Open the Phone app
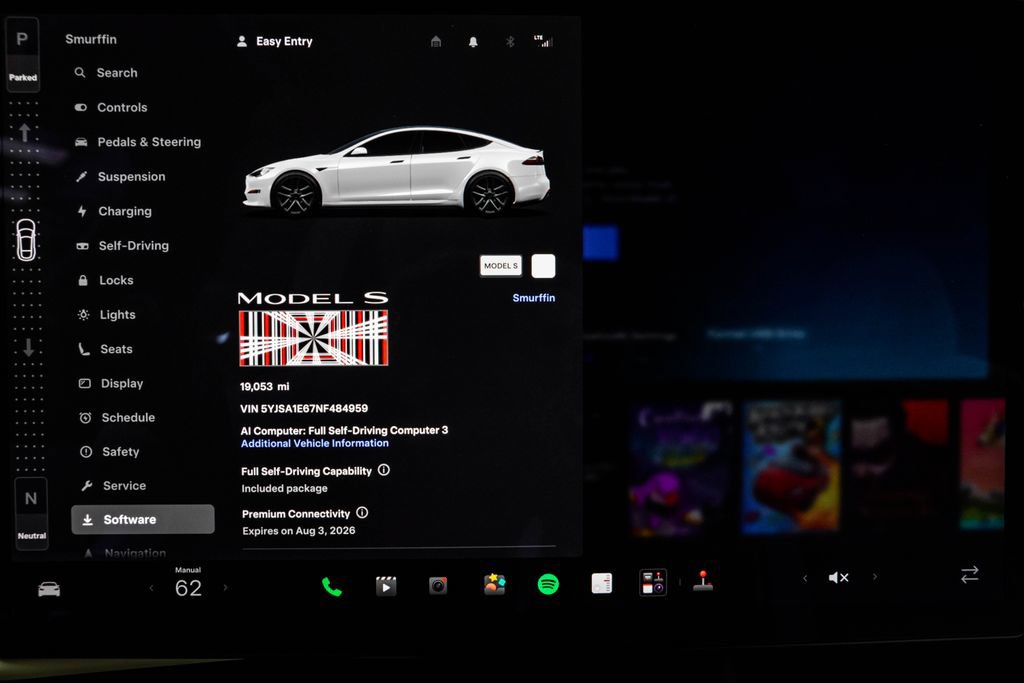The height and width of the screenshot is (683, 1024). tap(332, 586)
